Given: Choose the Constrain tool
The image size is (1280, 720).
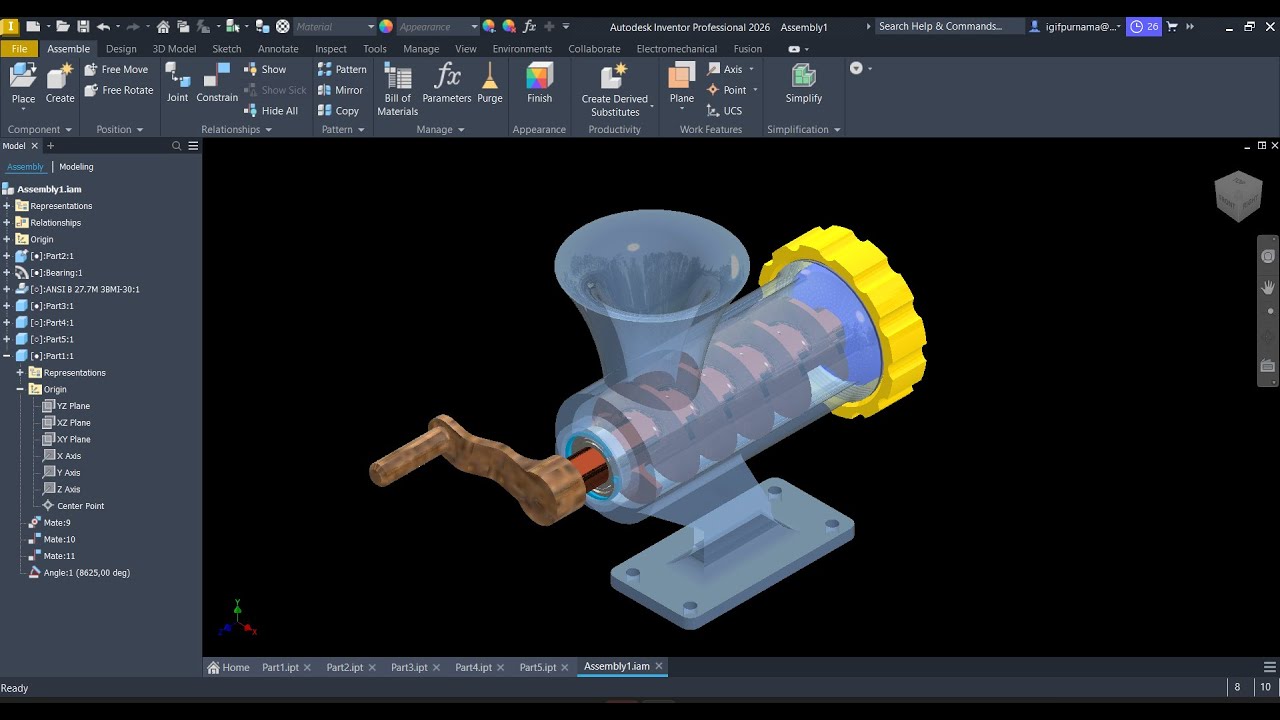Looking at the screenshot, I should click(217, 83).
